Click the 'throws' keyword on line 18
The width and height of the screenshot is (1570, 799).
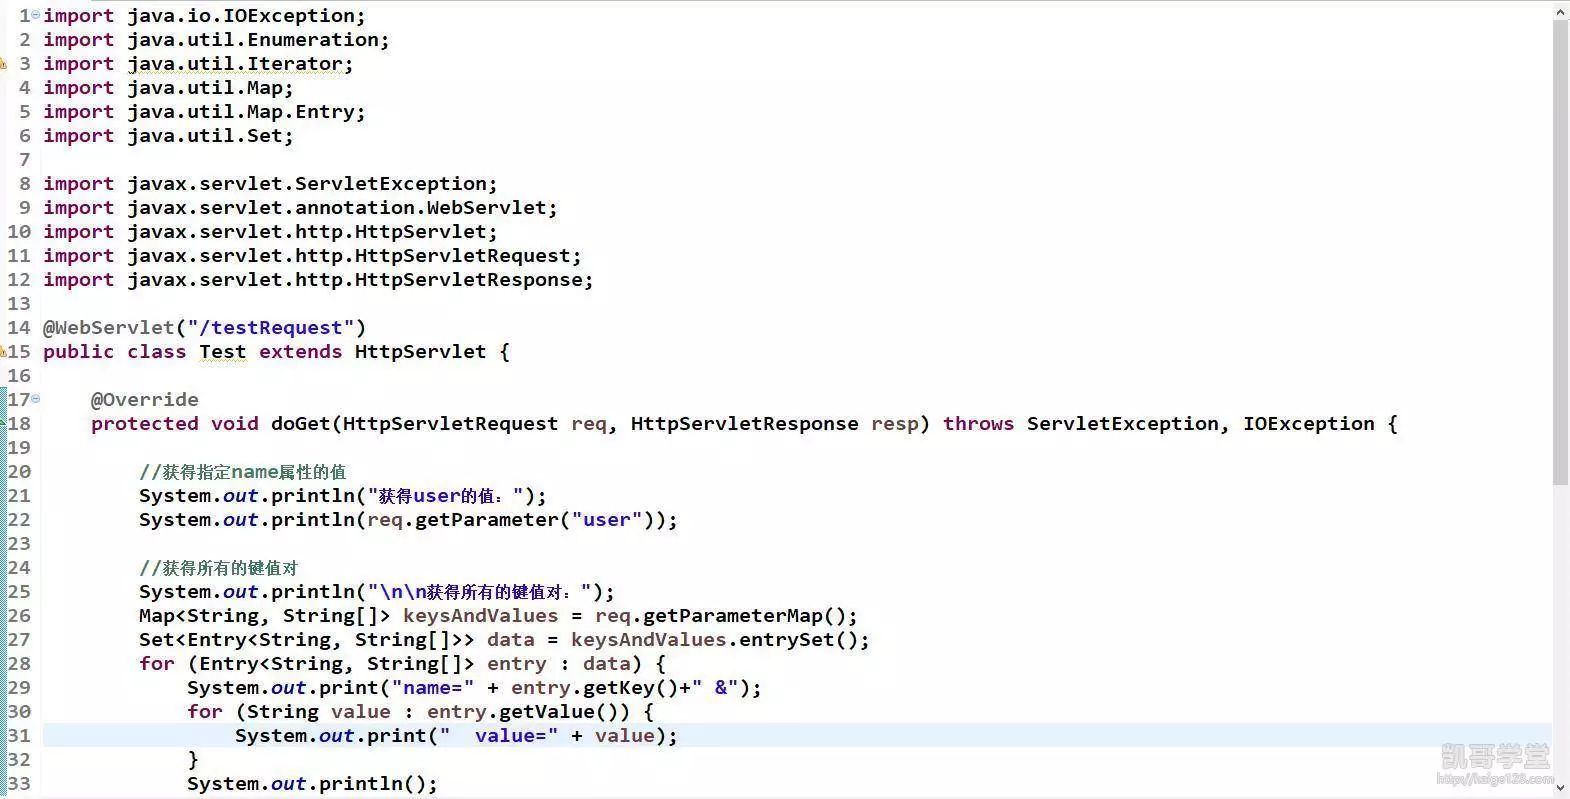[x=978, y=424]
